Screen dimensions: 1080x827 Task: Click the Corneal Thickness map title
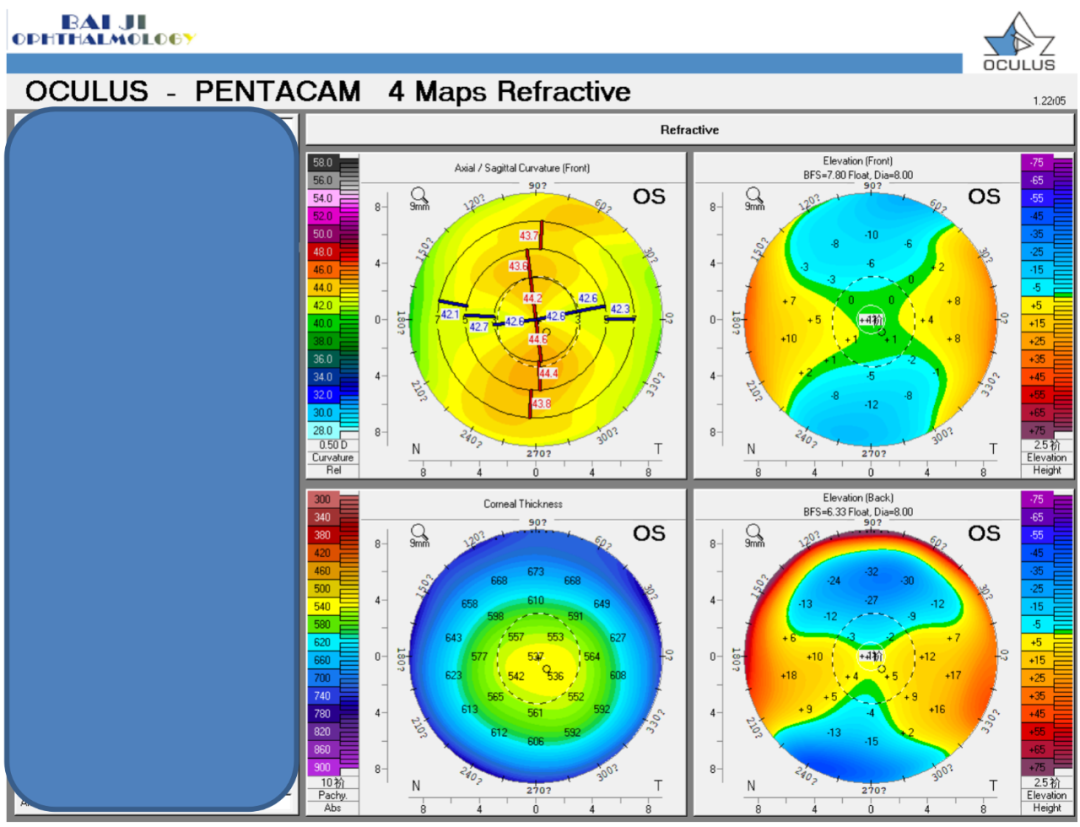click(522, 504)
